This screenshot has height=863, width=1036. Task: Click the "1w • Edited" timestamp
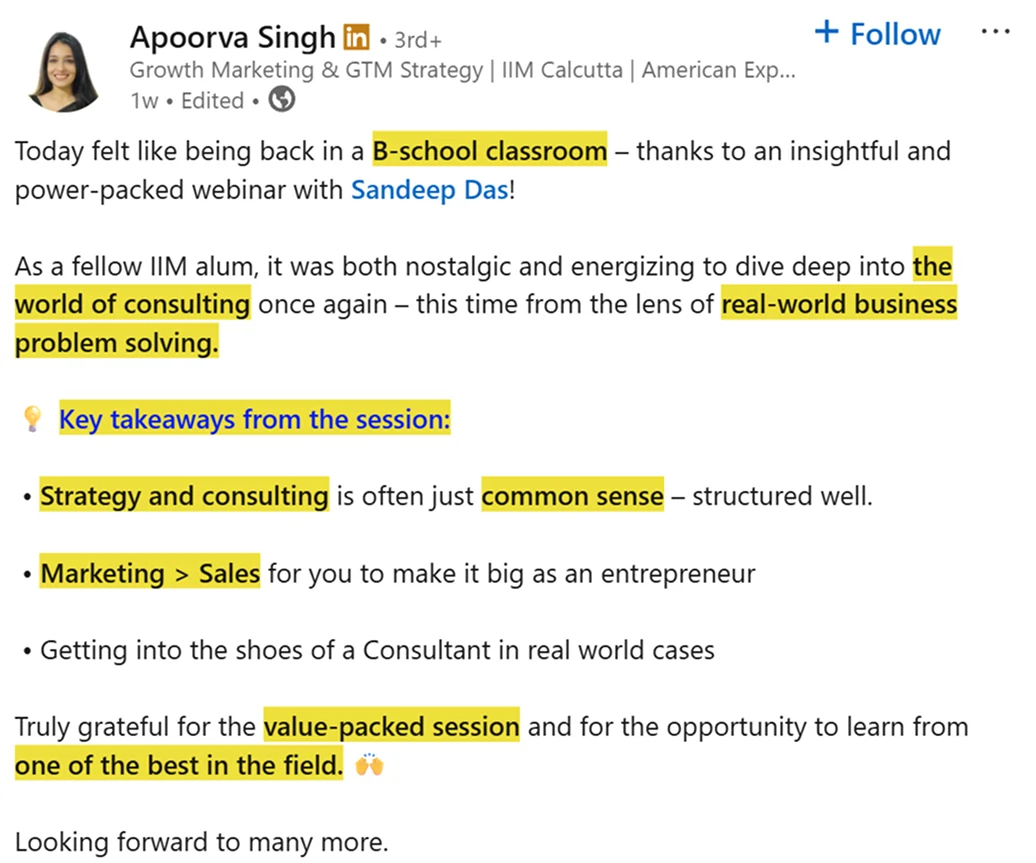tap(187, 100)
